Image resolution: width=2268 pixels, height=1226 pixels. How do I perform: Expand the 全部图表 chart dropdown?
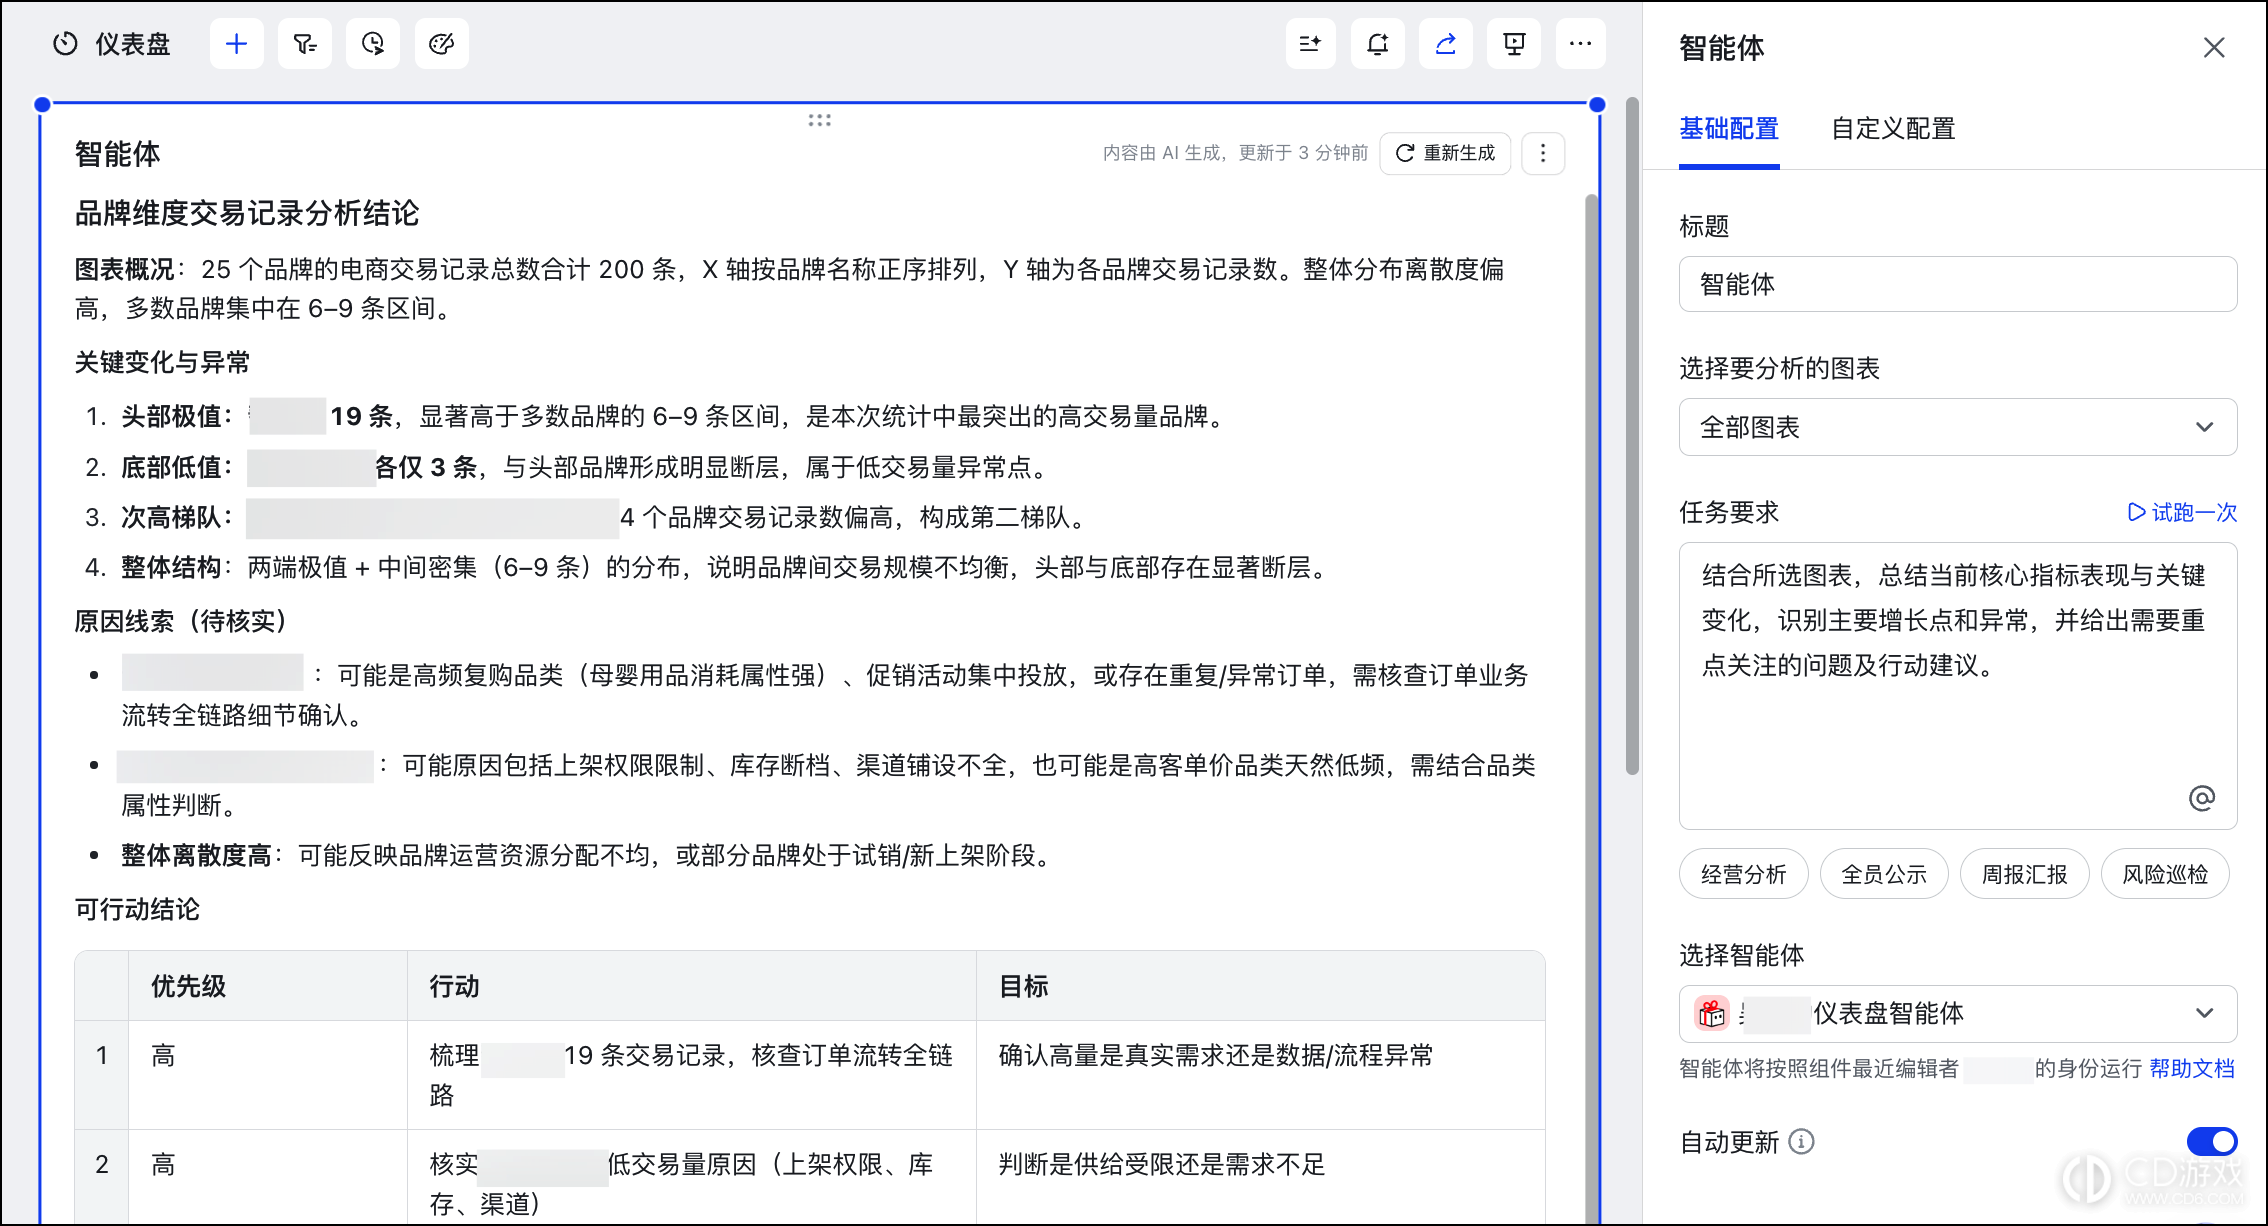point(1958,427)
